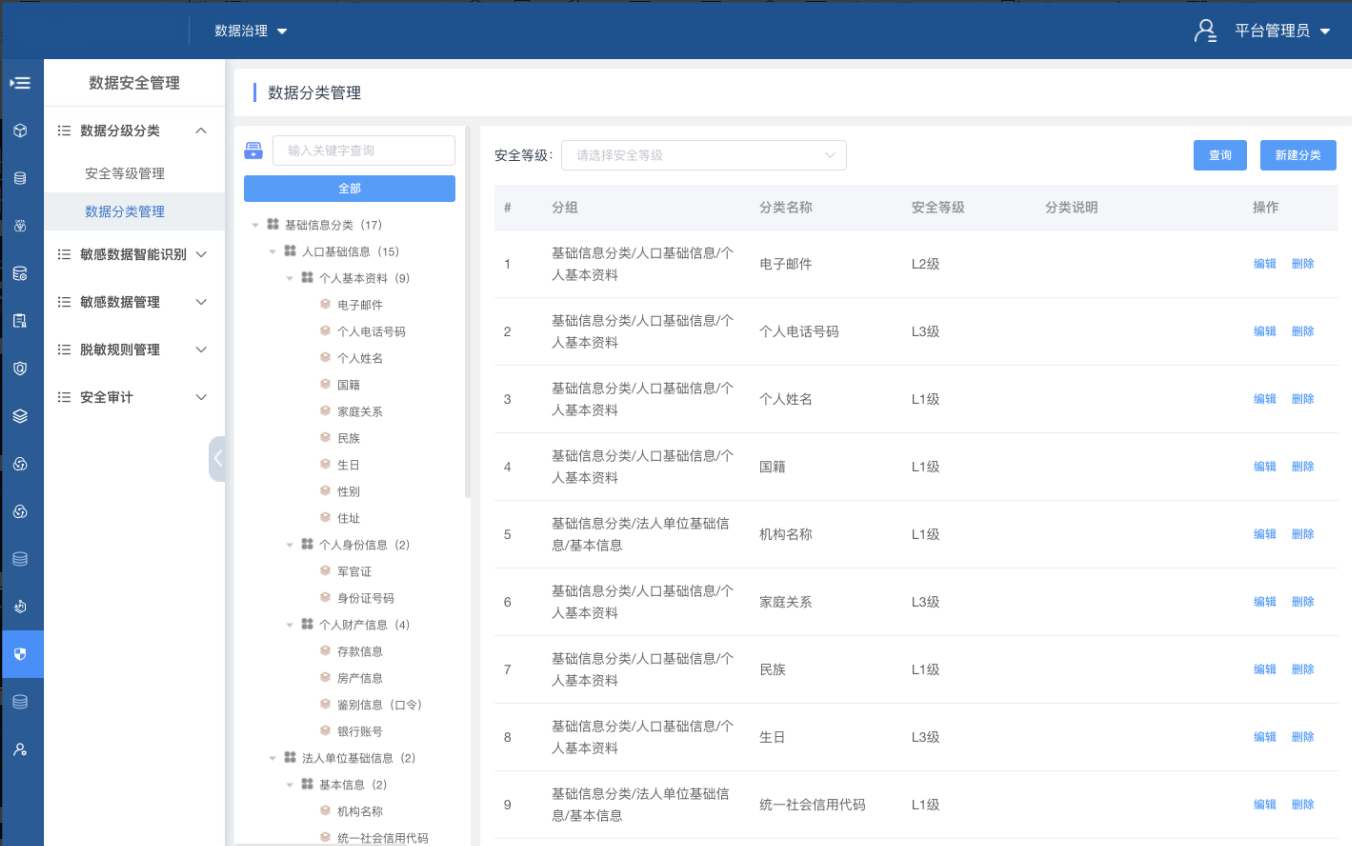Select 性别 in the category tree
The width and height of the screenshot is (1352, 846).
click(x=348, y=492)
